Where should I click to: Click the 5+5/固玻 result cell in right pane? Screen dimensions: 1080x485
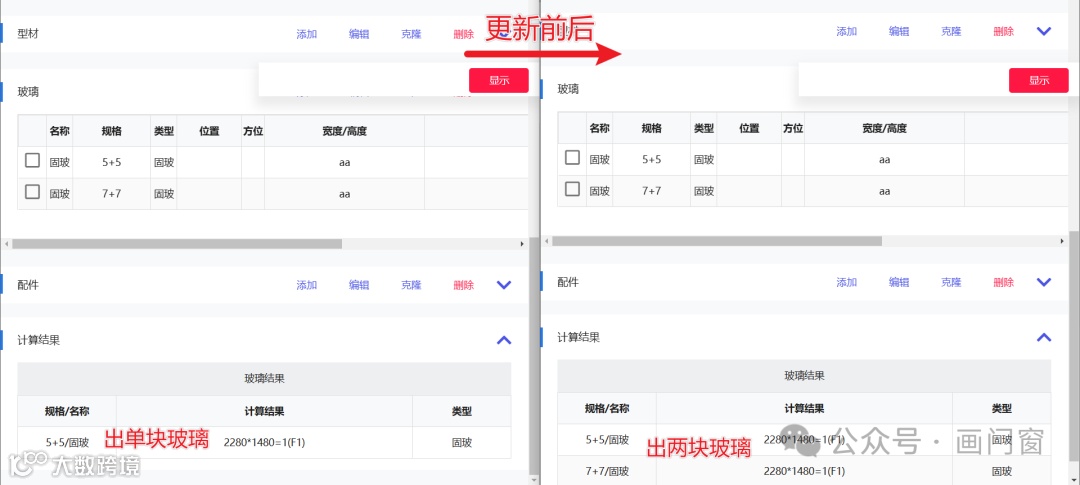(608, 440)
